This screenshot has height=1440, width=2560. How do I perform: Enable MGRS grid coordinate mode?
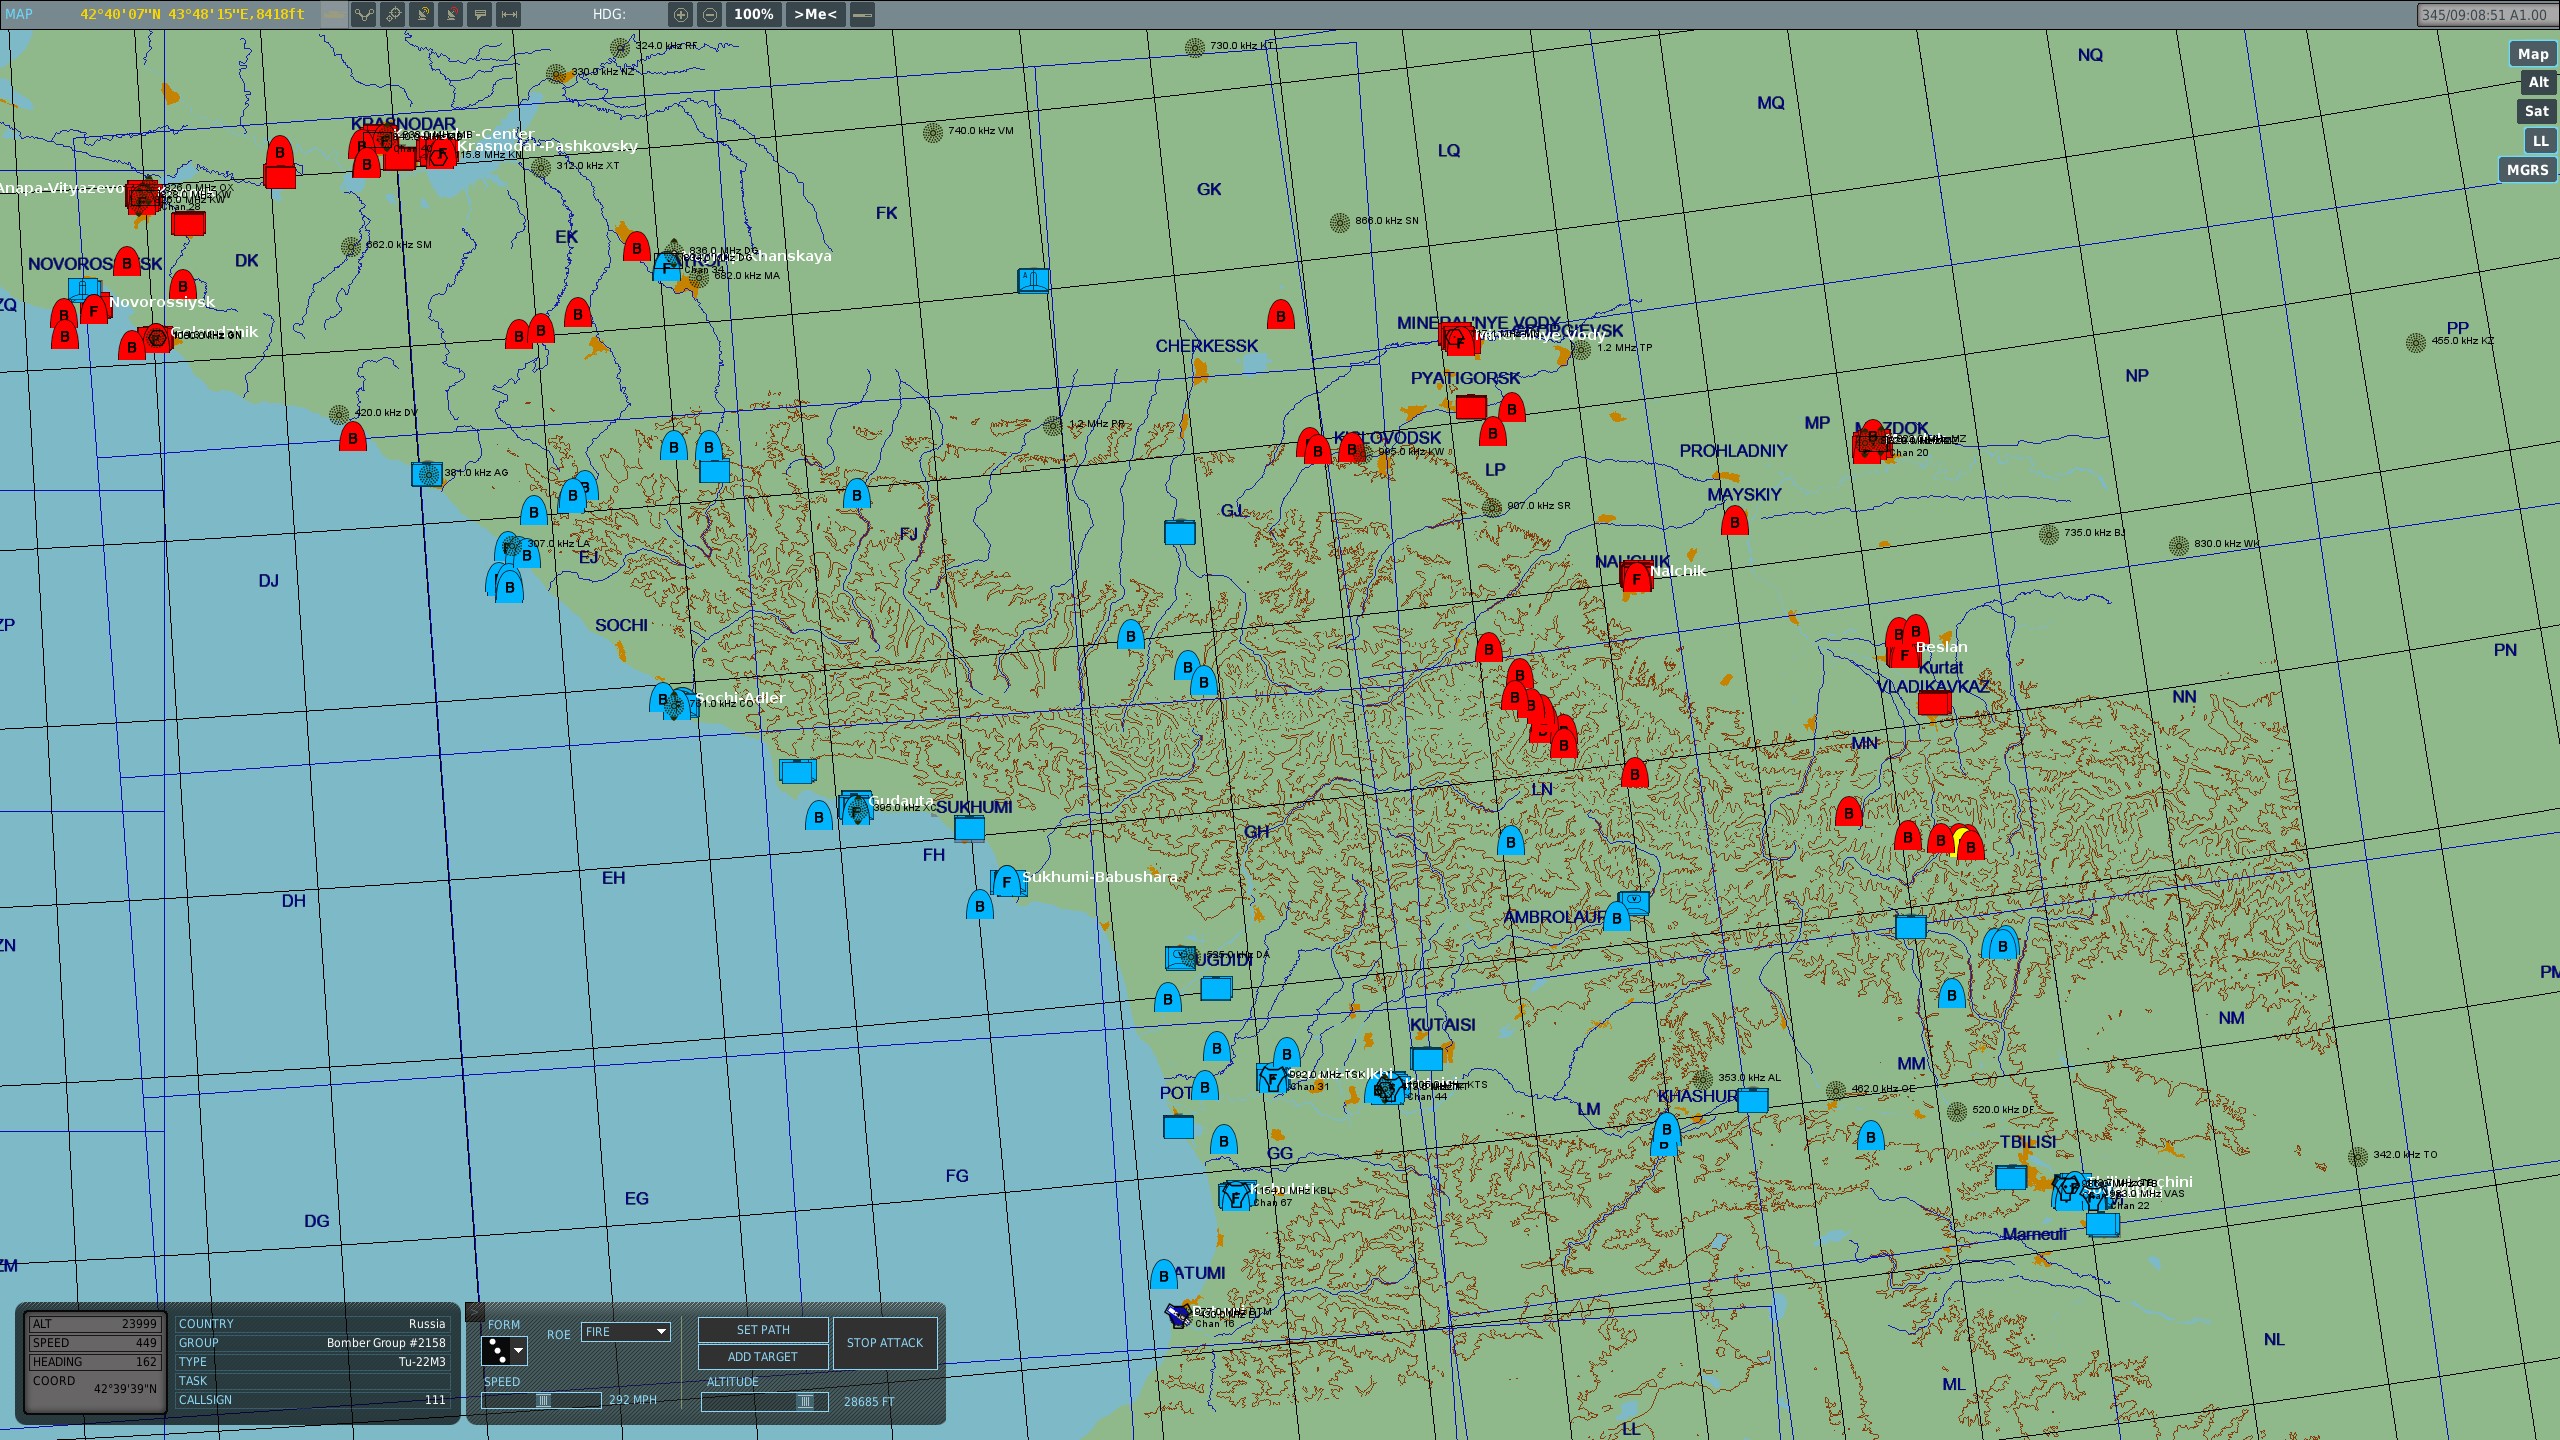point(2527,170)
